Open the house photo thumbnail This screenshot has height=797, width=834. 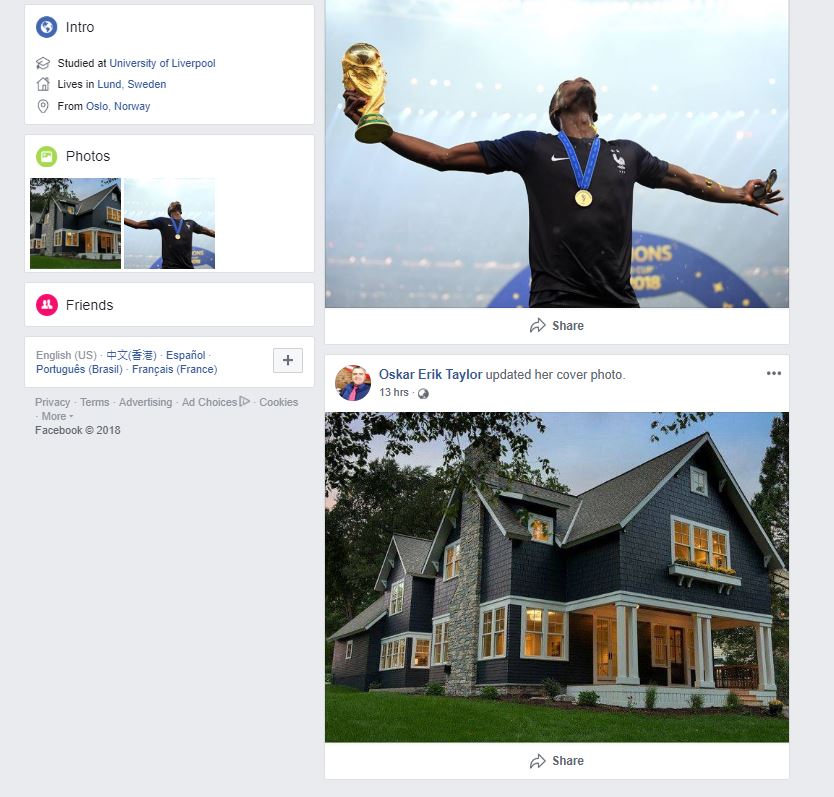(x=76, y=223)
